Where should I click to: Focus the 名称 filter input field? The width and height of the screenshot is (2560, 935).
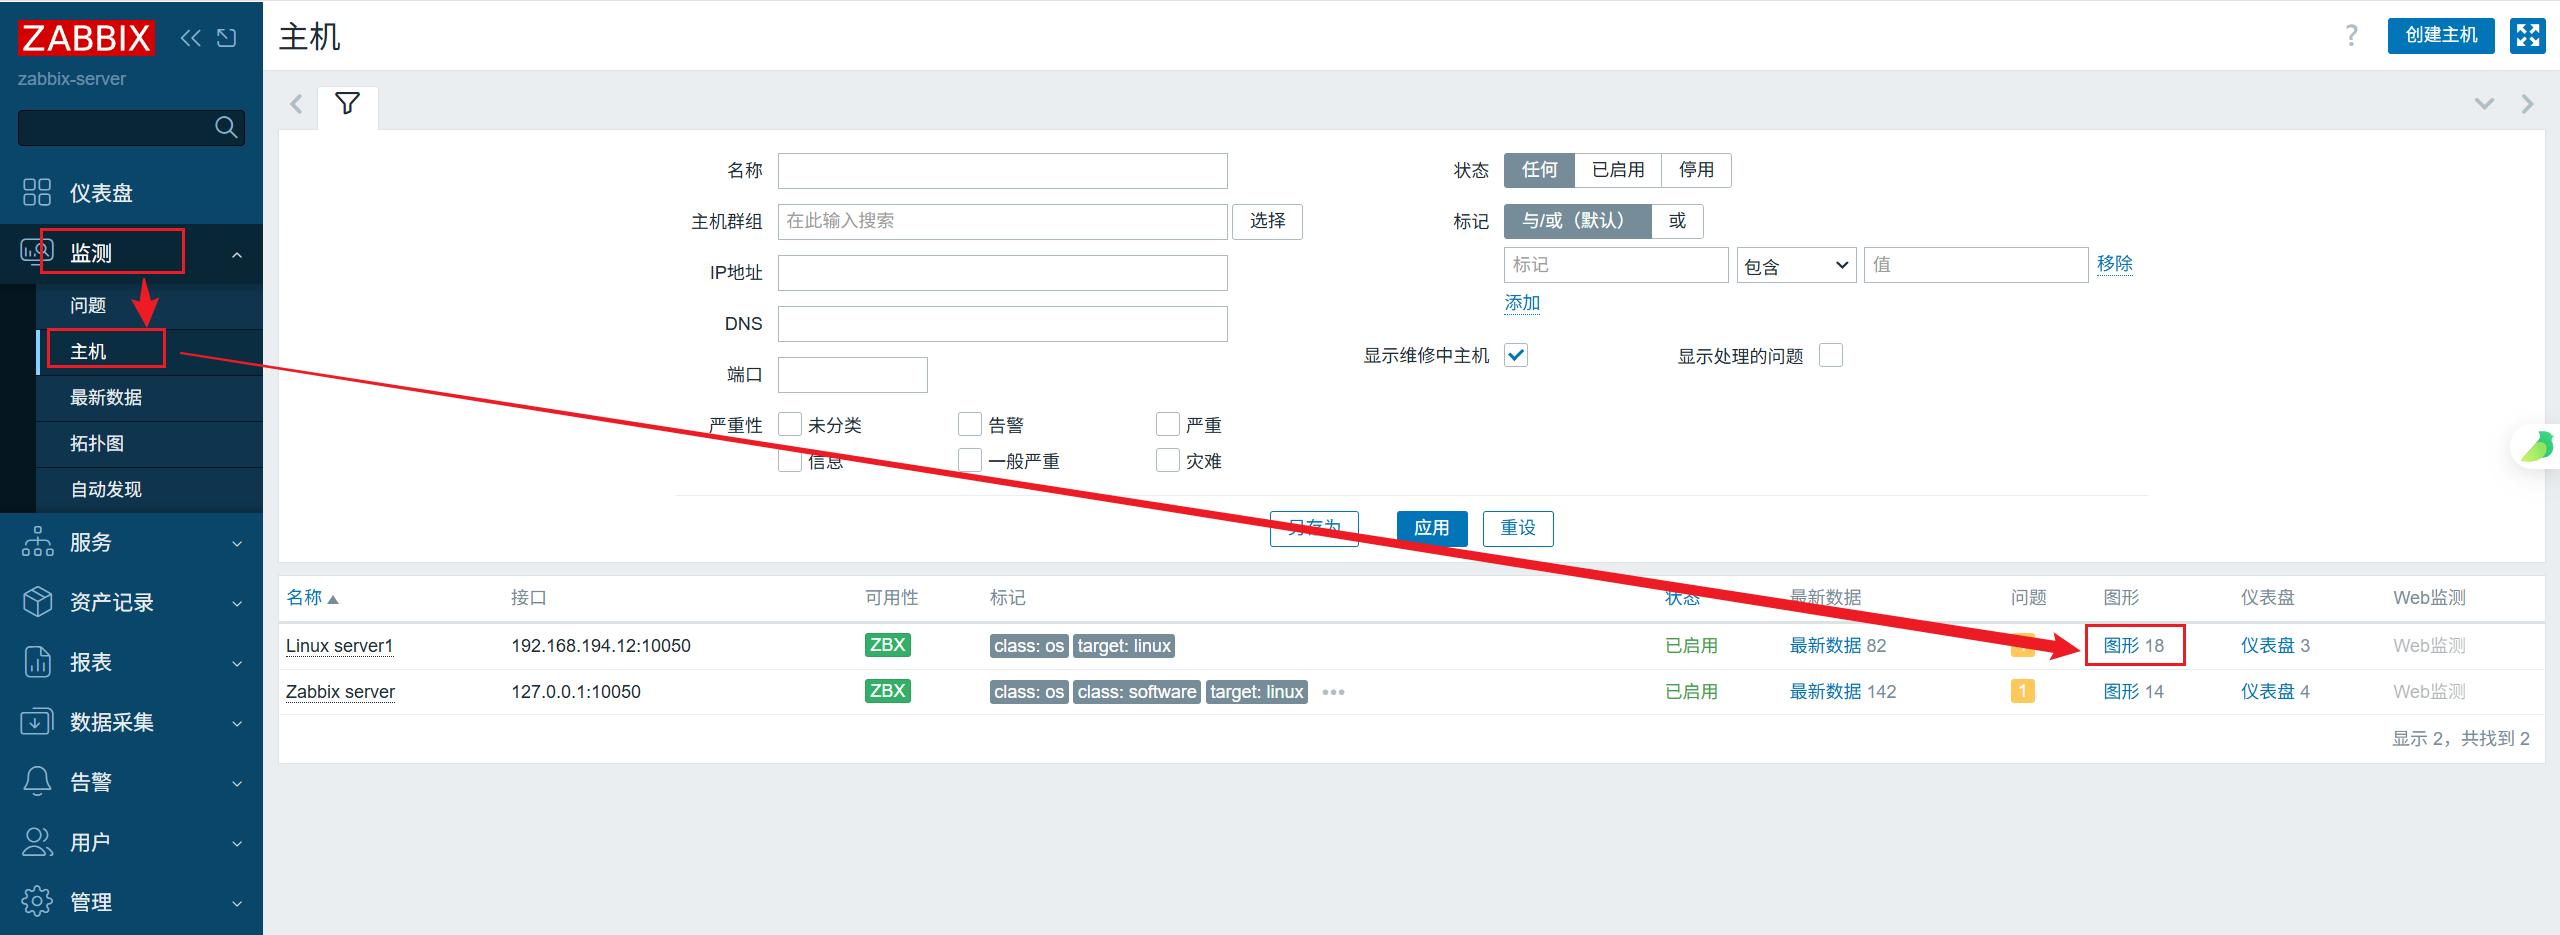[1002, 171]
